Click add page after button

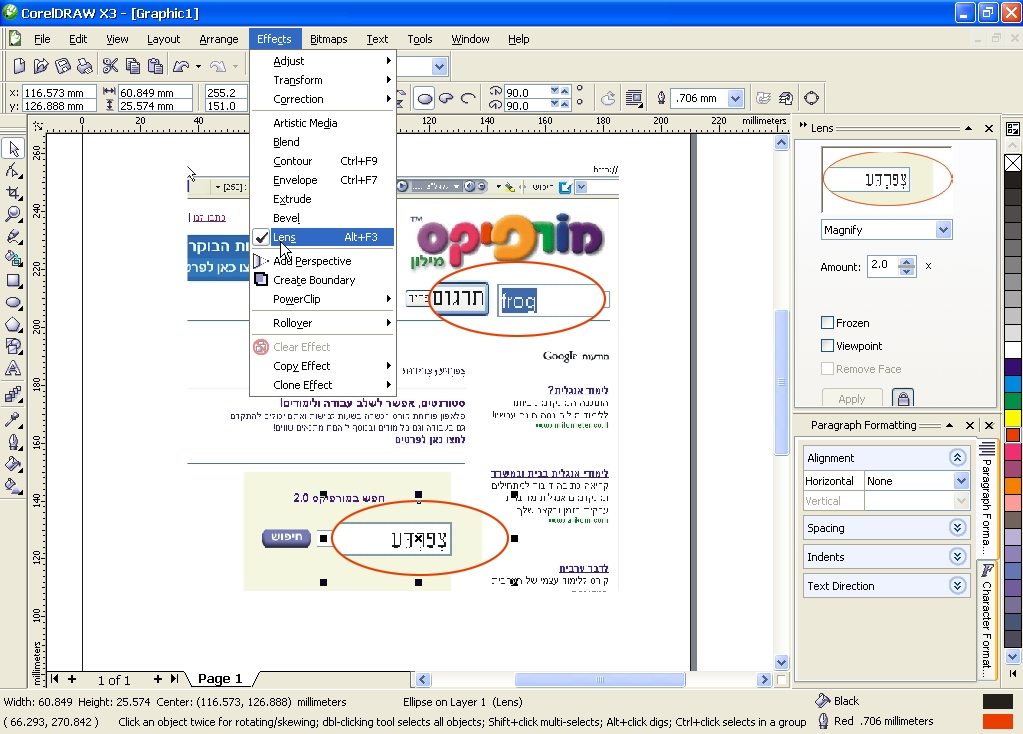(x=157, y=679)
